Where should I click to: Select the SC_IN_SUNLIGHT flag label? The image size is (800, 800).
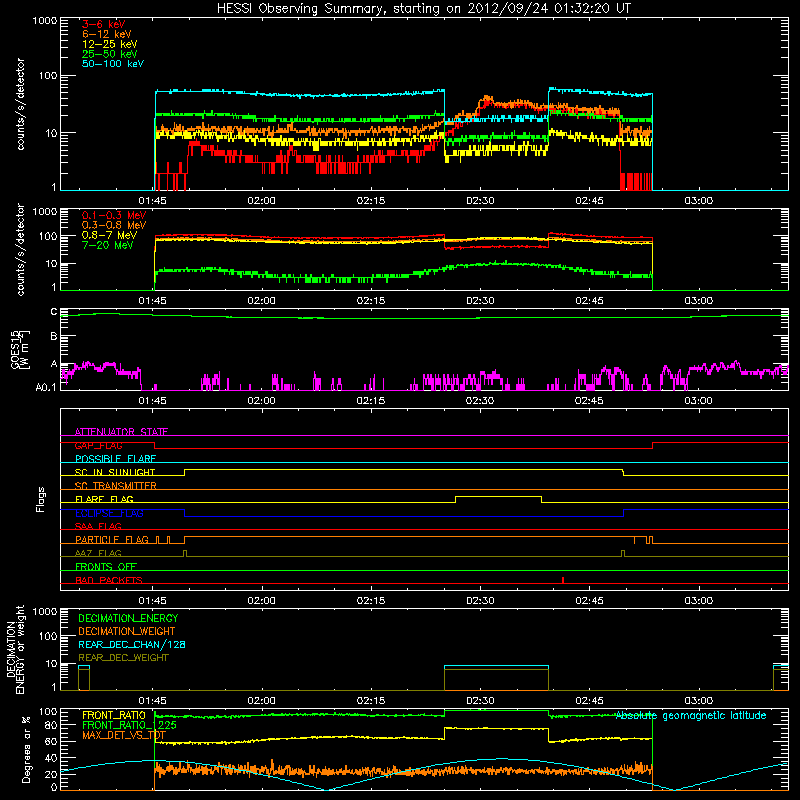[x=115, y=472]
